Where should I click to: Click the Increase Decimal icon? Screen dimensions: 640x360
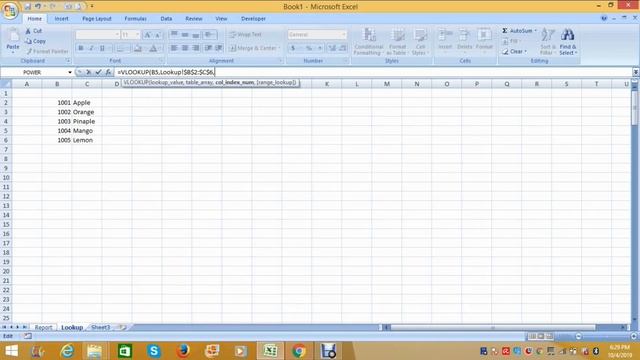point(332,48)
